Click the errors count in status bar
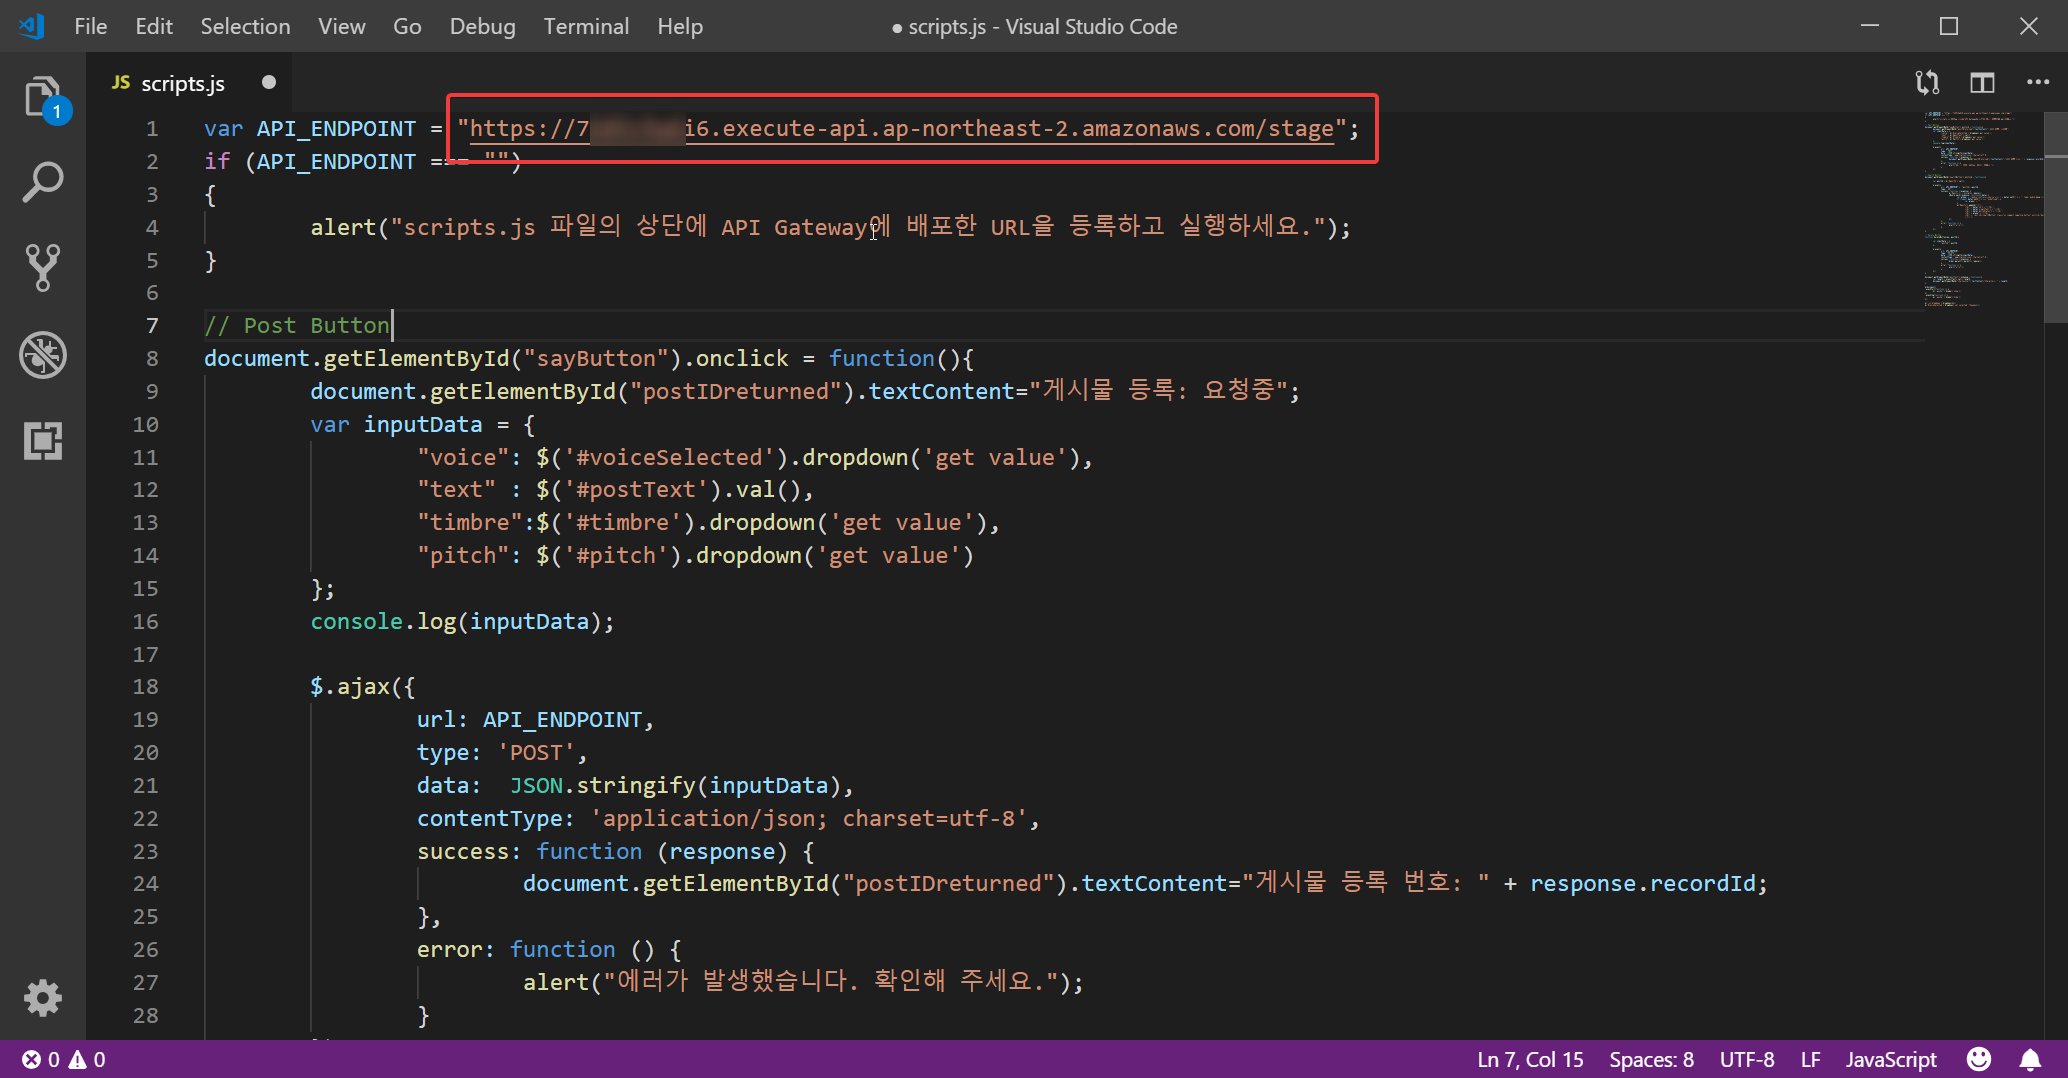 coord(41,1059)
